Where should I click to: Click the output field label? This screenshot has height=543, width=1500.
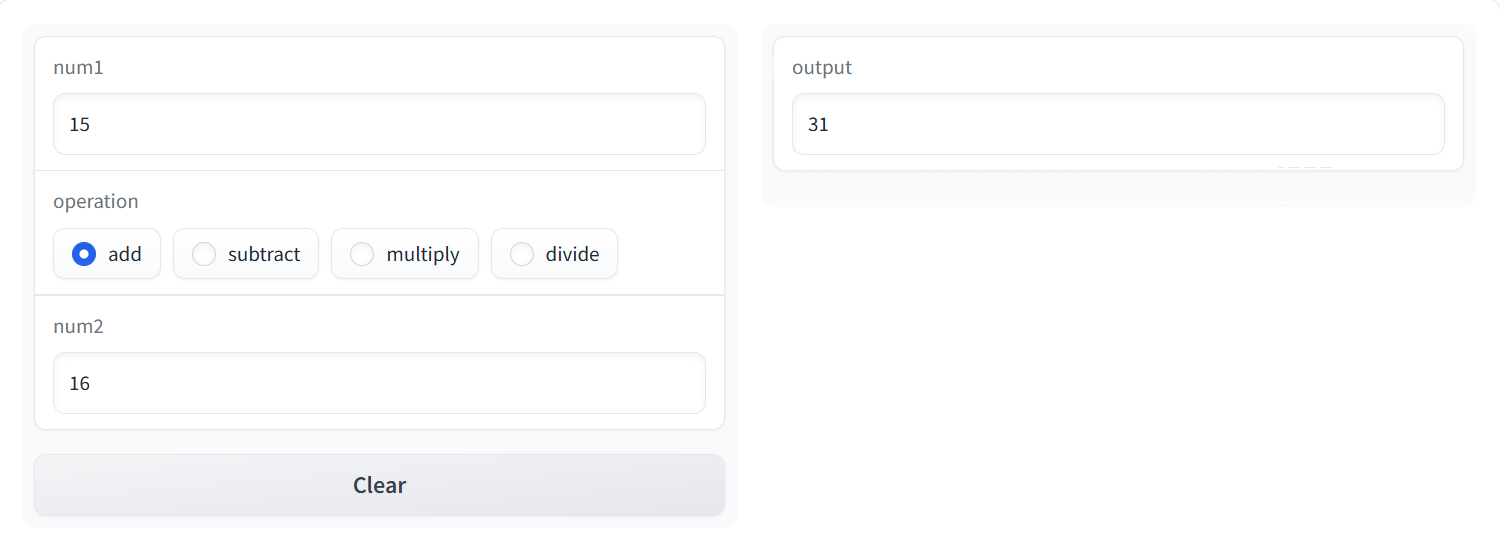point(821,68)
